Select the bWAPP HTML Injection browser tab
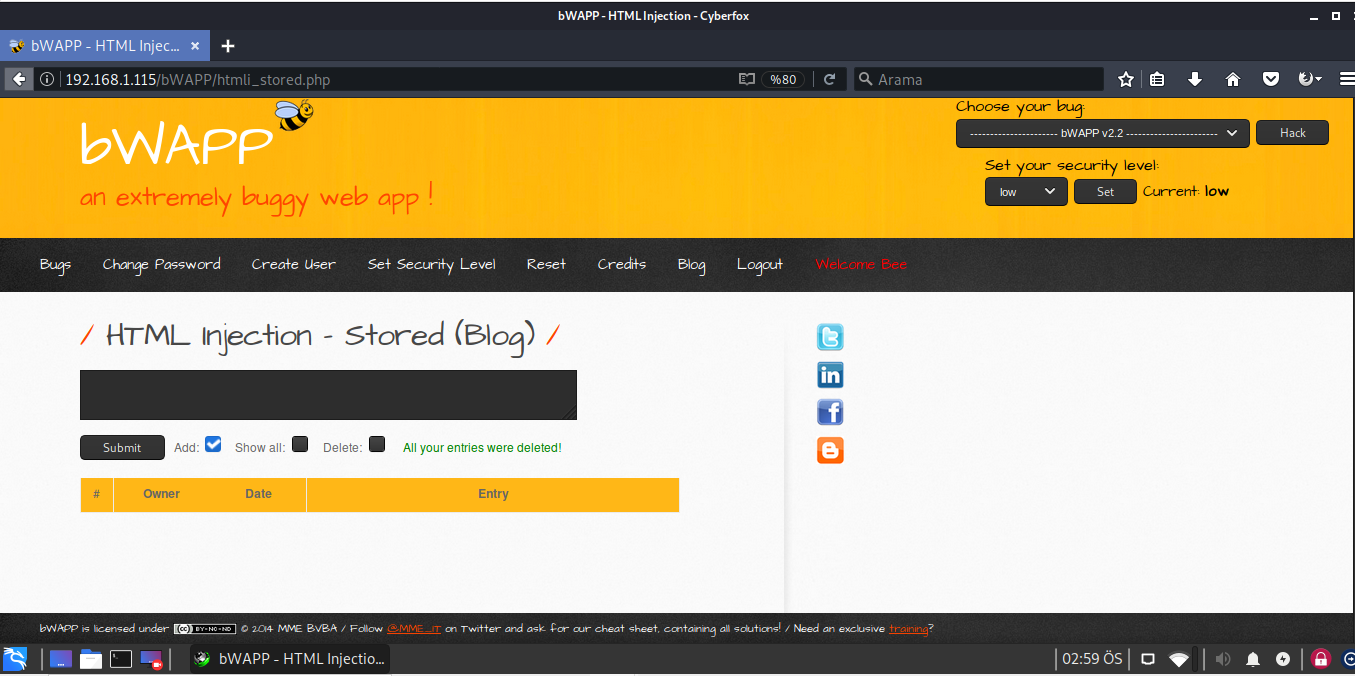Viewport: 1355px width, 676px height. pyautogui.click(x=105, y=46)
